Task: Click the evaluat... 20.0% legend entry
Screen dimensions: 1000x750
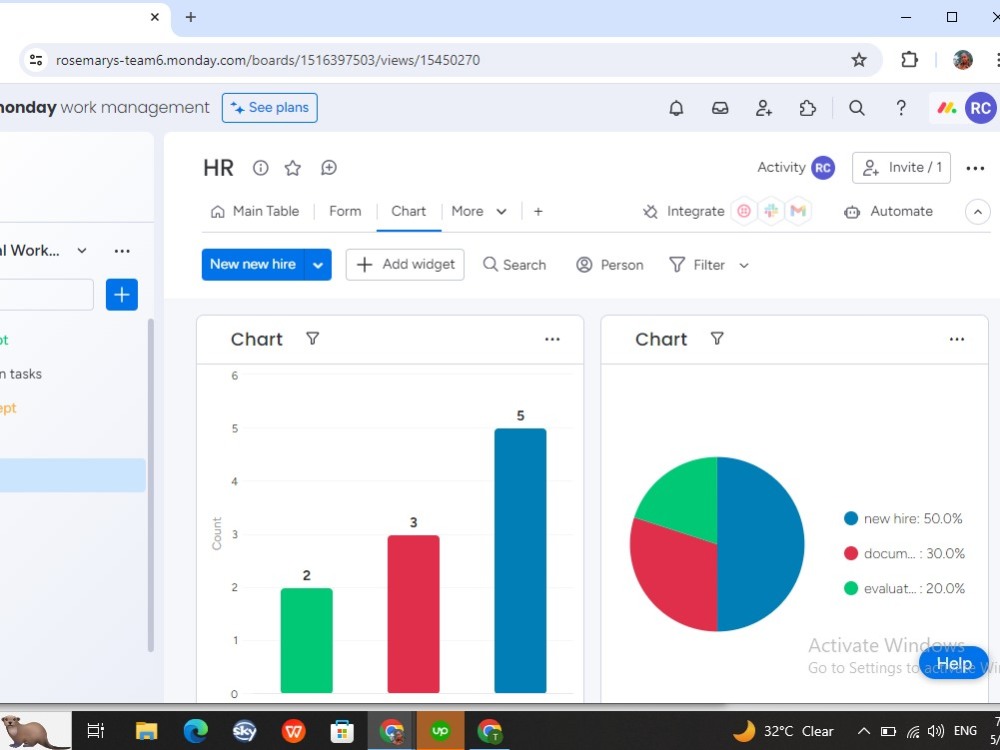Action: 904,588
